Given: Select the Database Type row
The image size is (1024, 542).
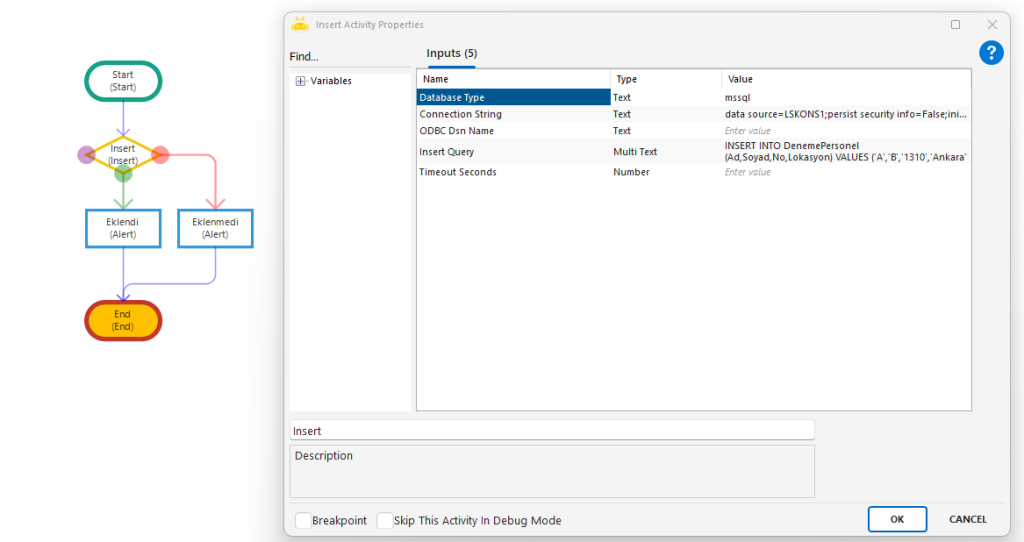Looking at the screenshot, I should [513, 98].
